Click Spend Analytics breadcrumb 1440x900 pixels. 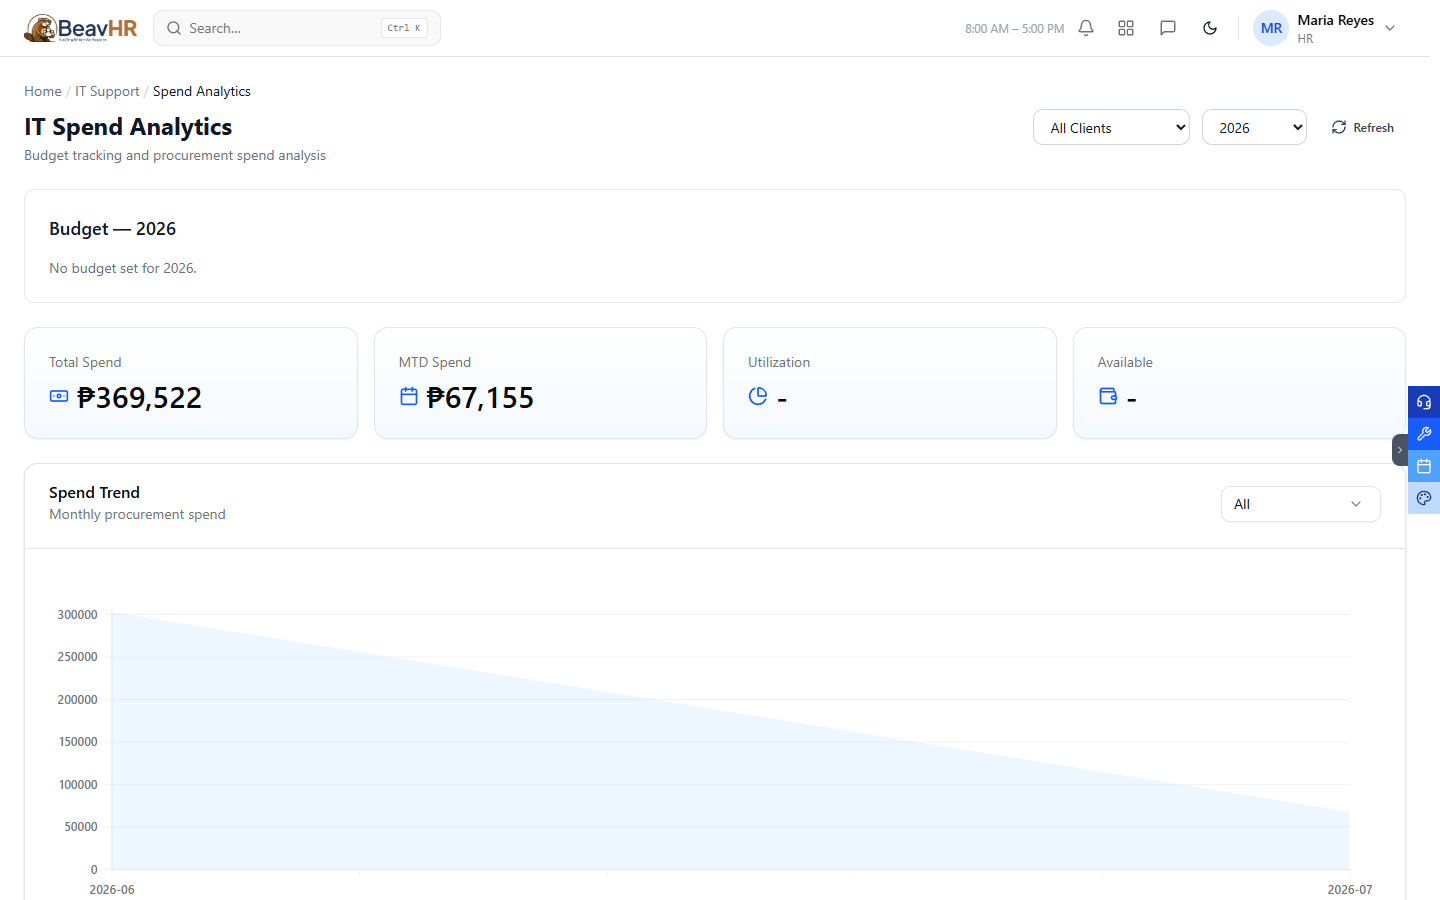tap(202, 91)
